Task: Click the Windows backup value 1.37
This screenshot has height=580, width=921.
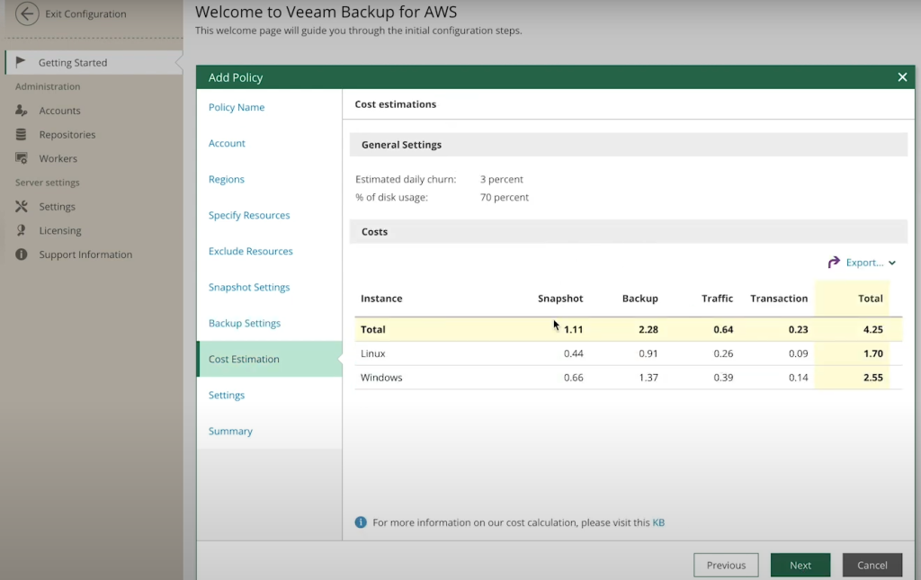Action: (648, 378)
